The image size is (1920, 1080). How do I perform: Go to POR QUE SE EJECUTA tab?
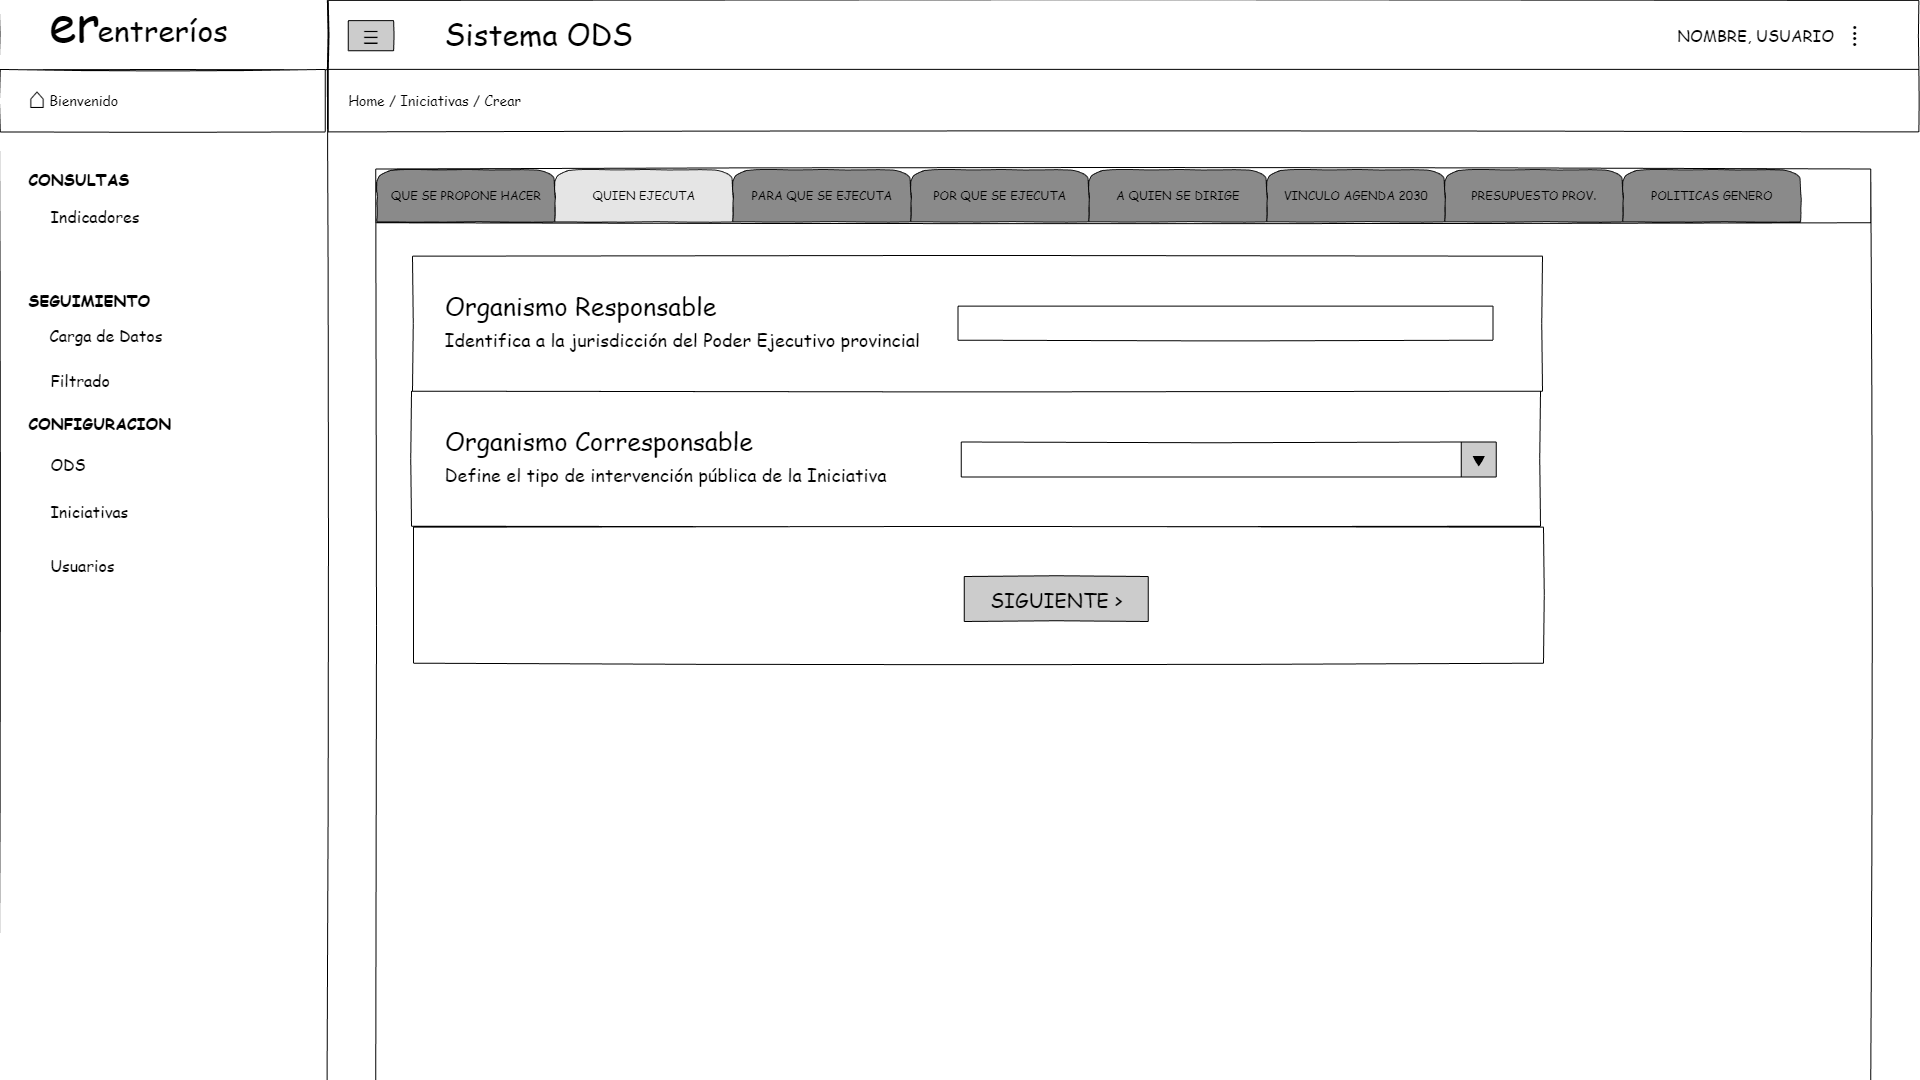coord(999,196)
